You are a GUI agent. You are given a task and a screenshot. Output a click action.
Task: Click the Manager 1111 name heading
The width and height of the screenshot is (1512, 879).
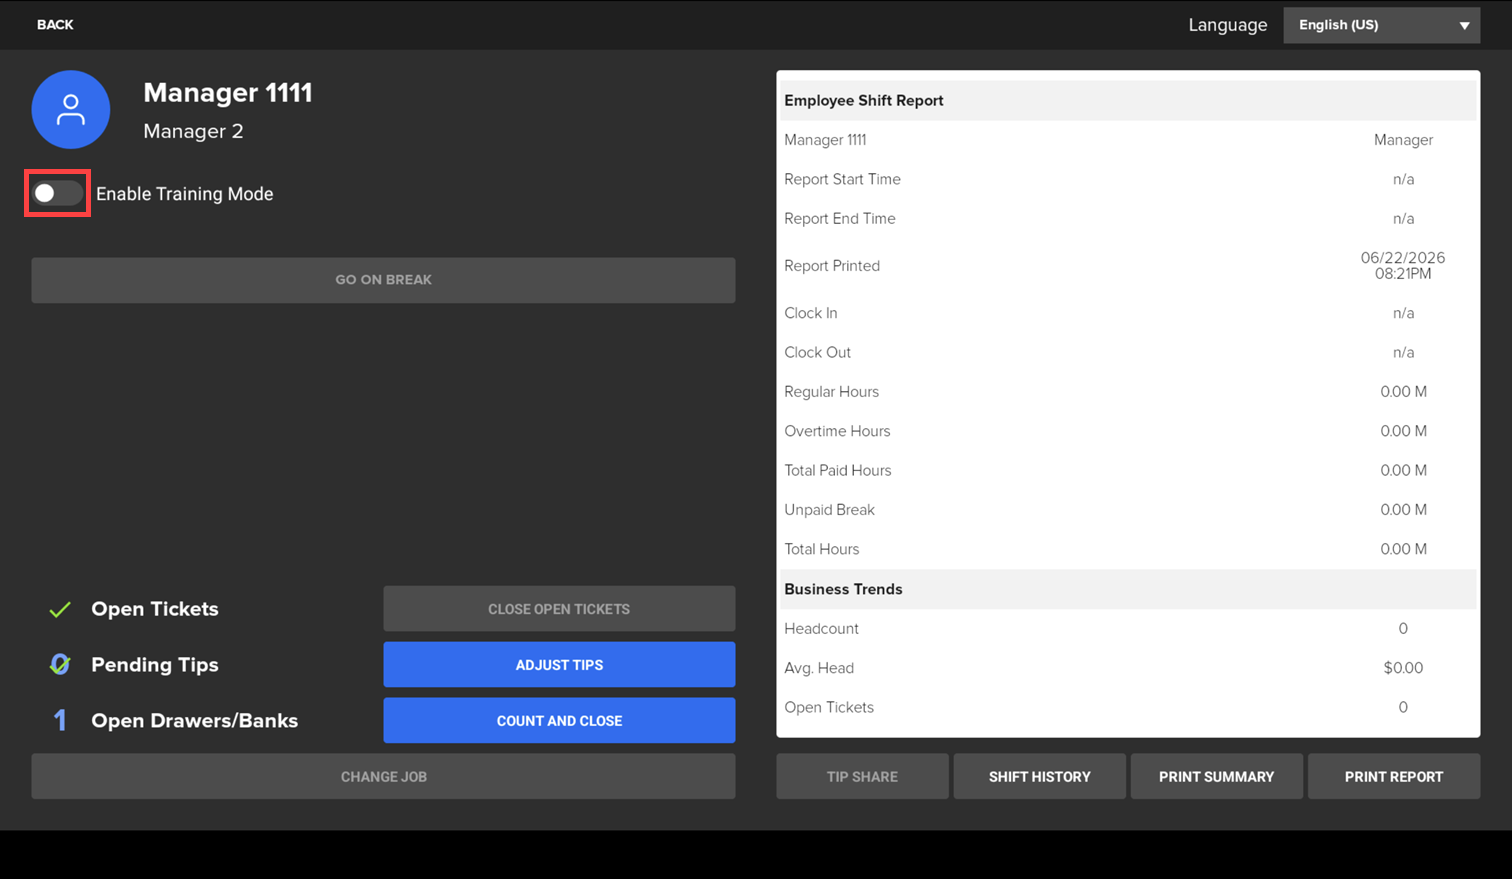click(x=228, y=93)
